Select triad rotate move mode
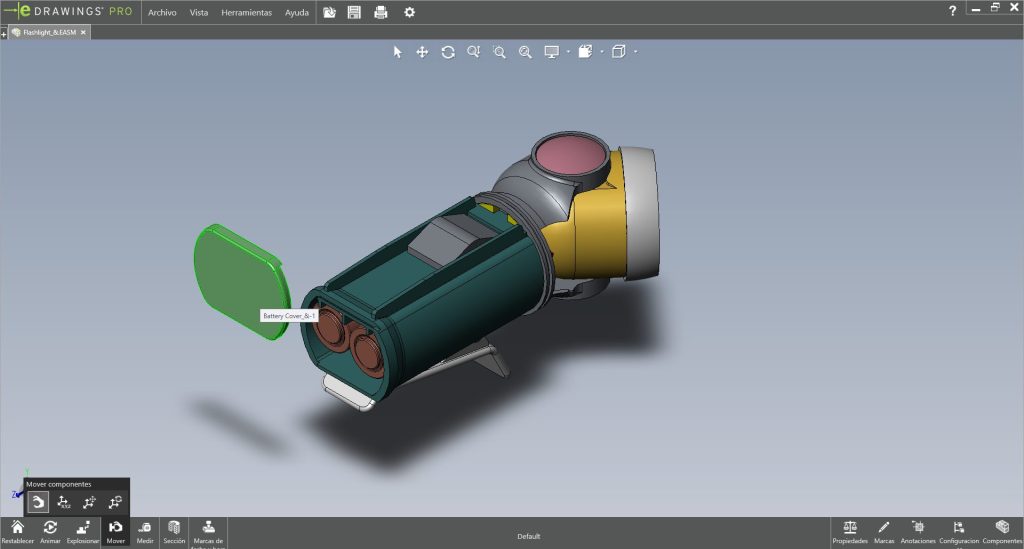This screenshot has height=549, width=1024. 115,502
